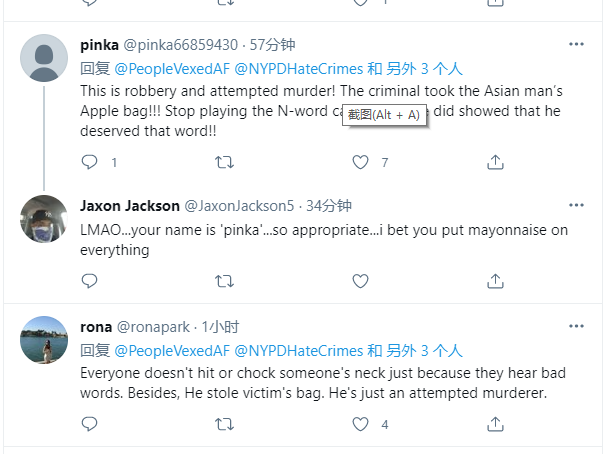The image size is (612, 454).
Task: Open the 57分钟 timestamp on pinka's tweet
Action: pyautogui.click(x=272, y=45)
